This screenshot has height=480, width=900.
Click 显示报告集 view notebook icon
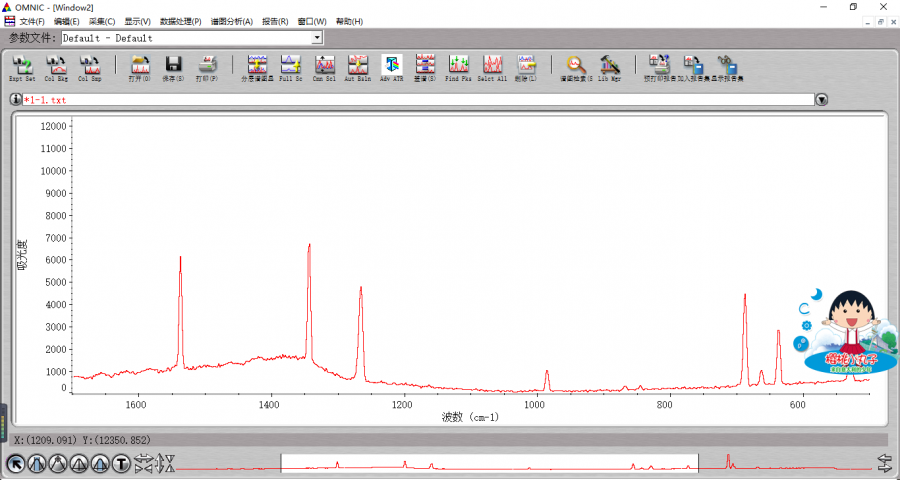pyautogui.click(x=727, y=68)
